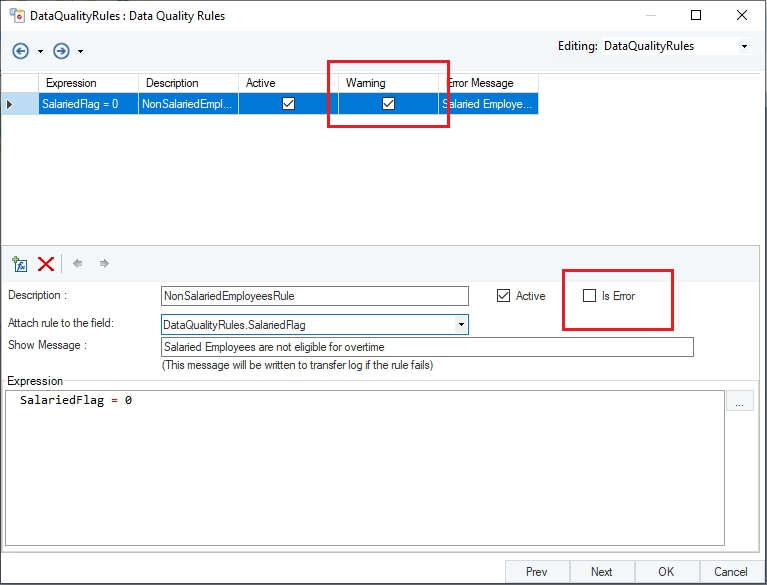Screen dimensions: 767x585
Task: Enable the Is Error checkbox
Action: click(590, 296)
